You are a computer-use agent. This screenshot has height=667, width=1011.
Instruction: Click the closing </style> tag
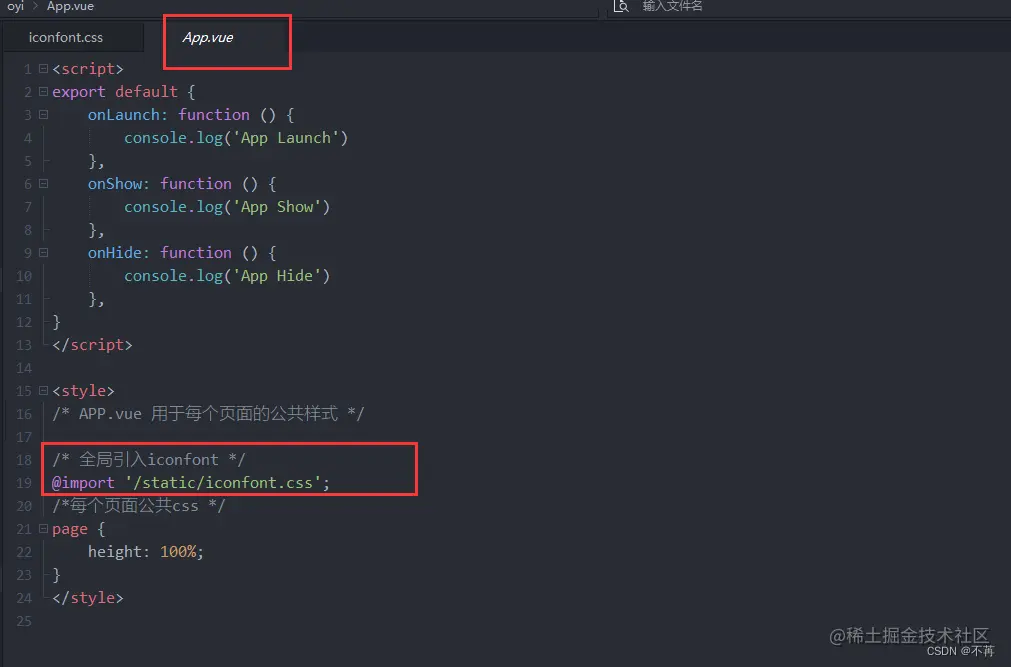tap(88, 598)
